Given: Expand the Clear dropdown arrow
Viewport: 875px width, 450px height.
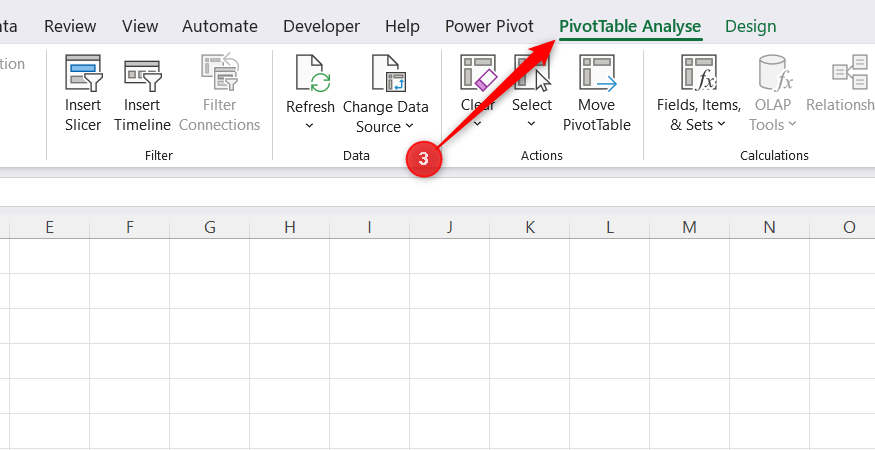Looking at the screenshot, I should click(478, 123).
